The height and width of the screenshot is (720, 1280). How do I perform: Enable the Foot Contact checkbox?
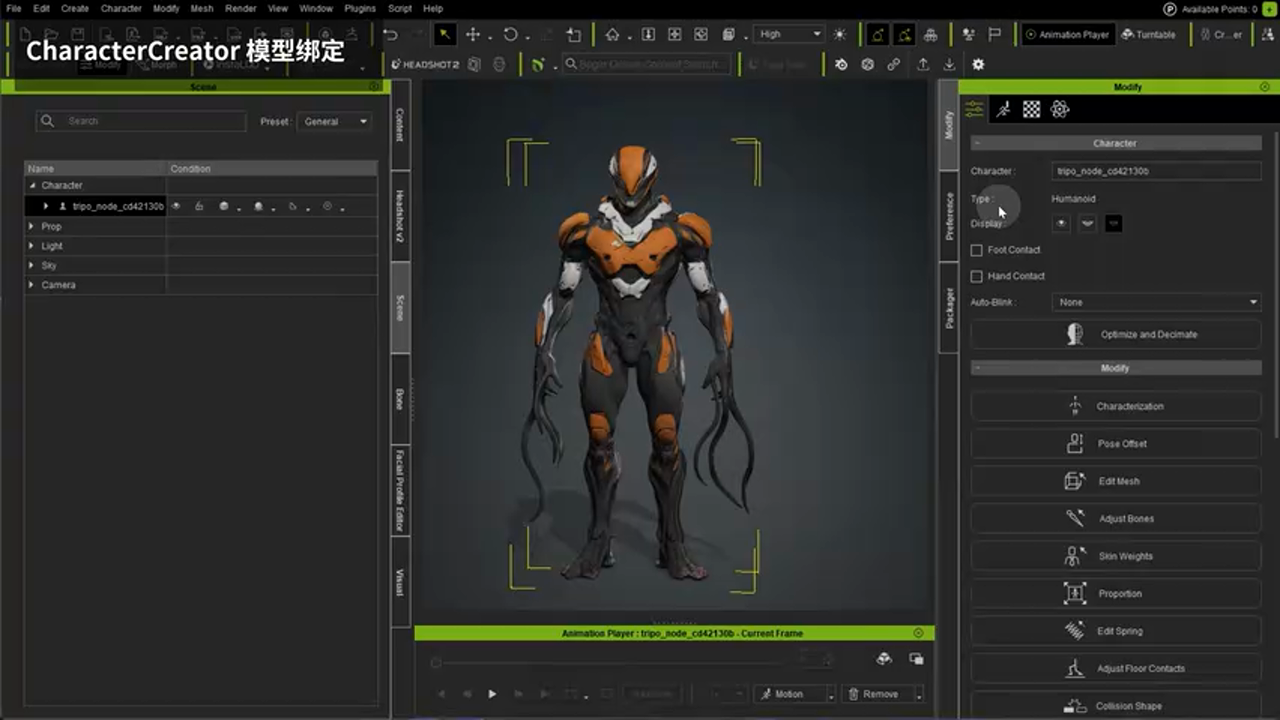coord(977,250)
